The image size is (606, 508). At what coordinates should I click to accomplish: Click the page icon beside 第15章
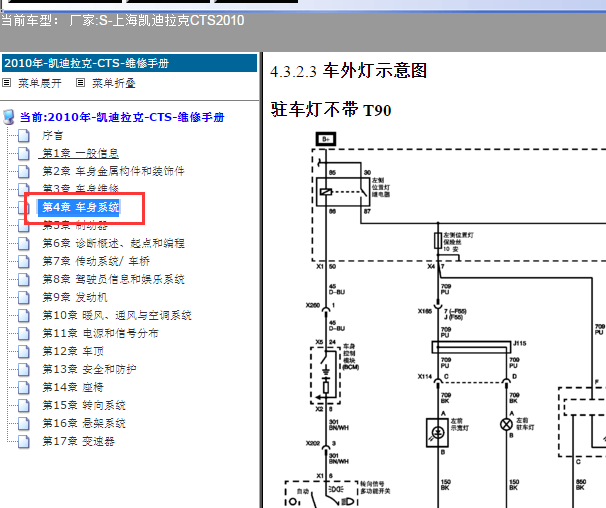(x=24, y=405)
